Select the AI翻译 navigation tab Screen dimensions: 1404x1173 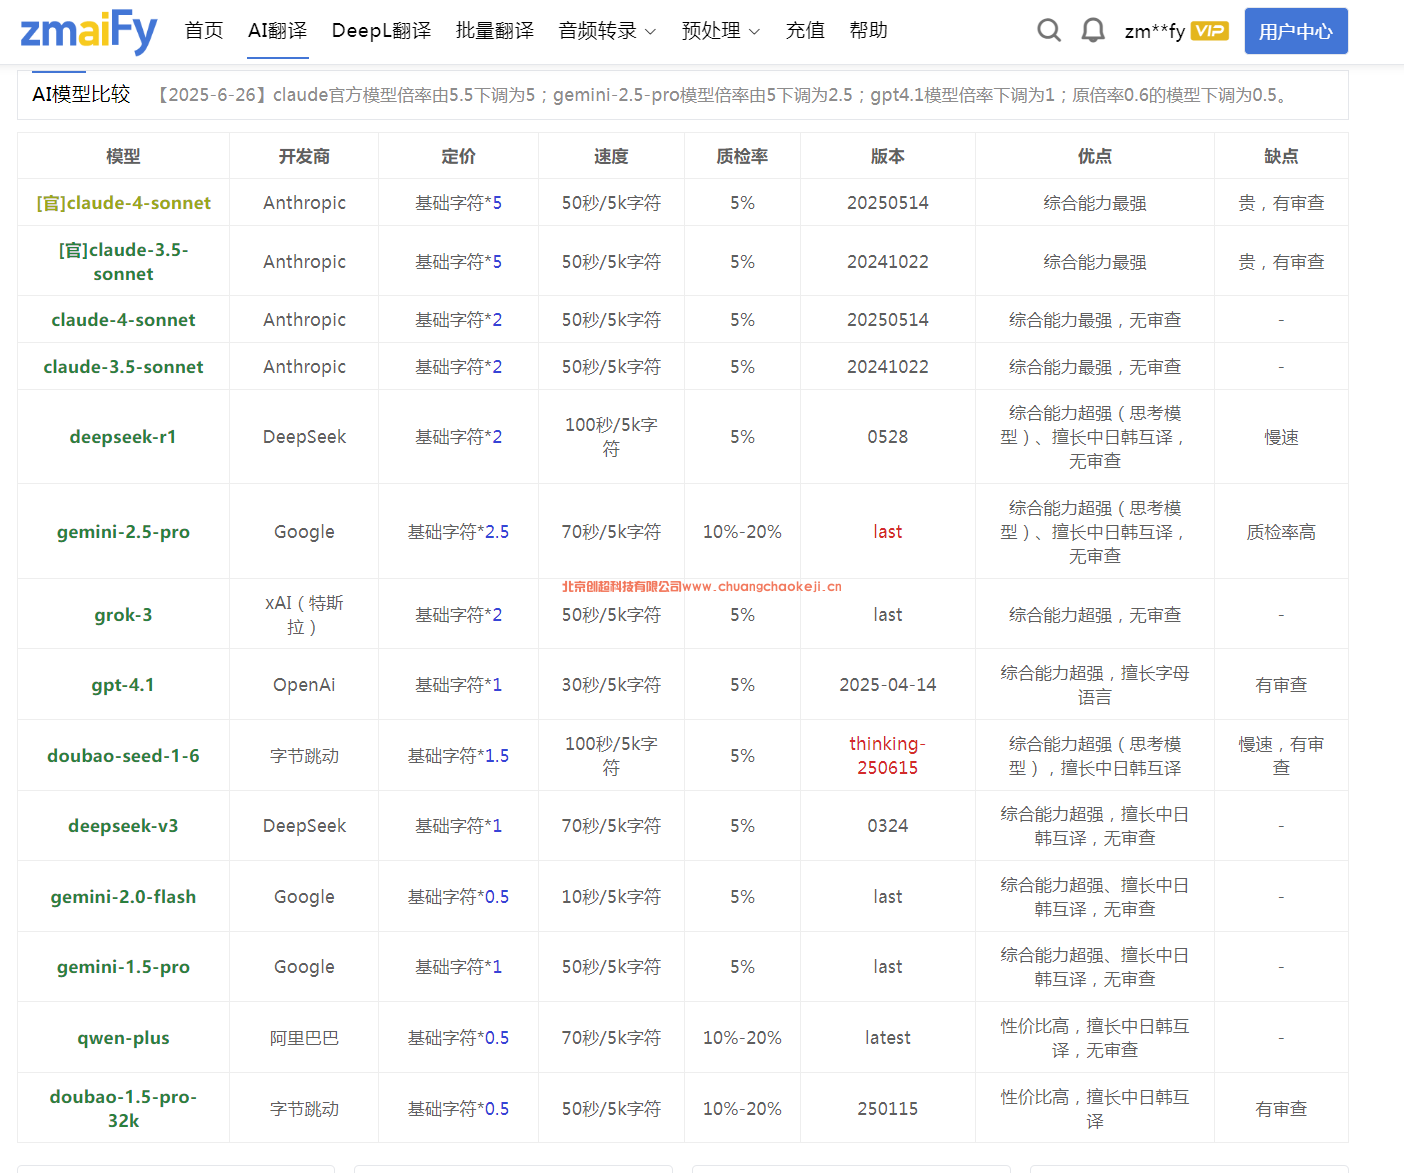278,31
